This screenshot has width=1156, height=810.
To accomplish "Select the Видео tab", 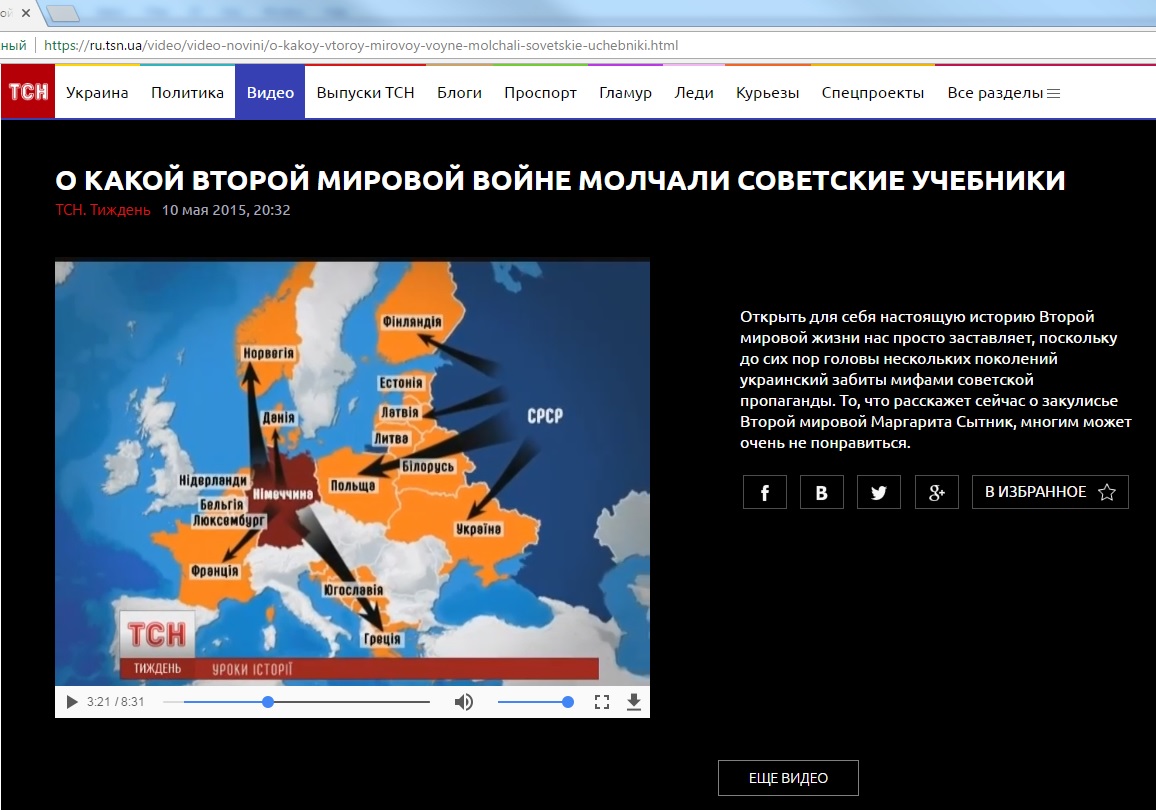I will [x=270, y=92].
